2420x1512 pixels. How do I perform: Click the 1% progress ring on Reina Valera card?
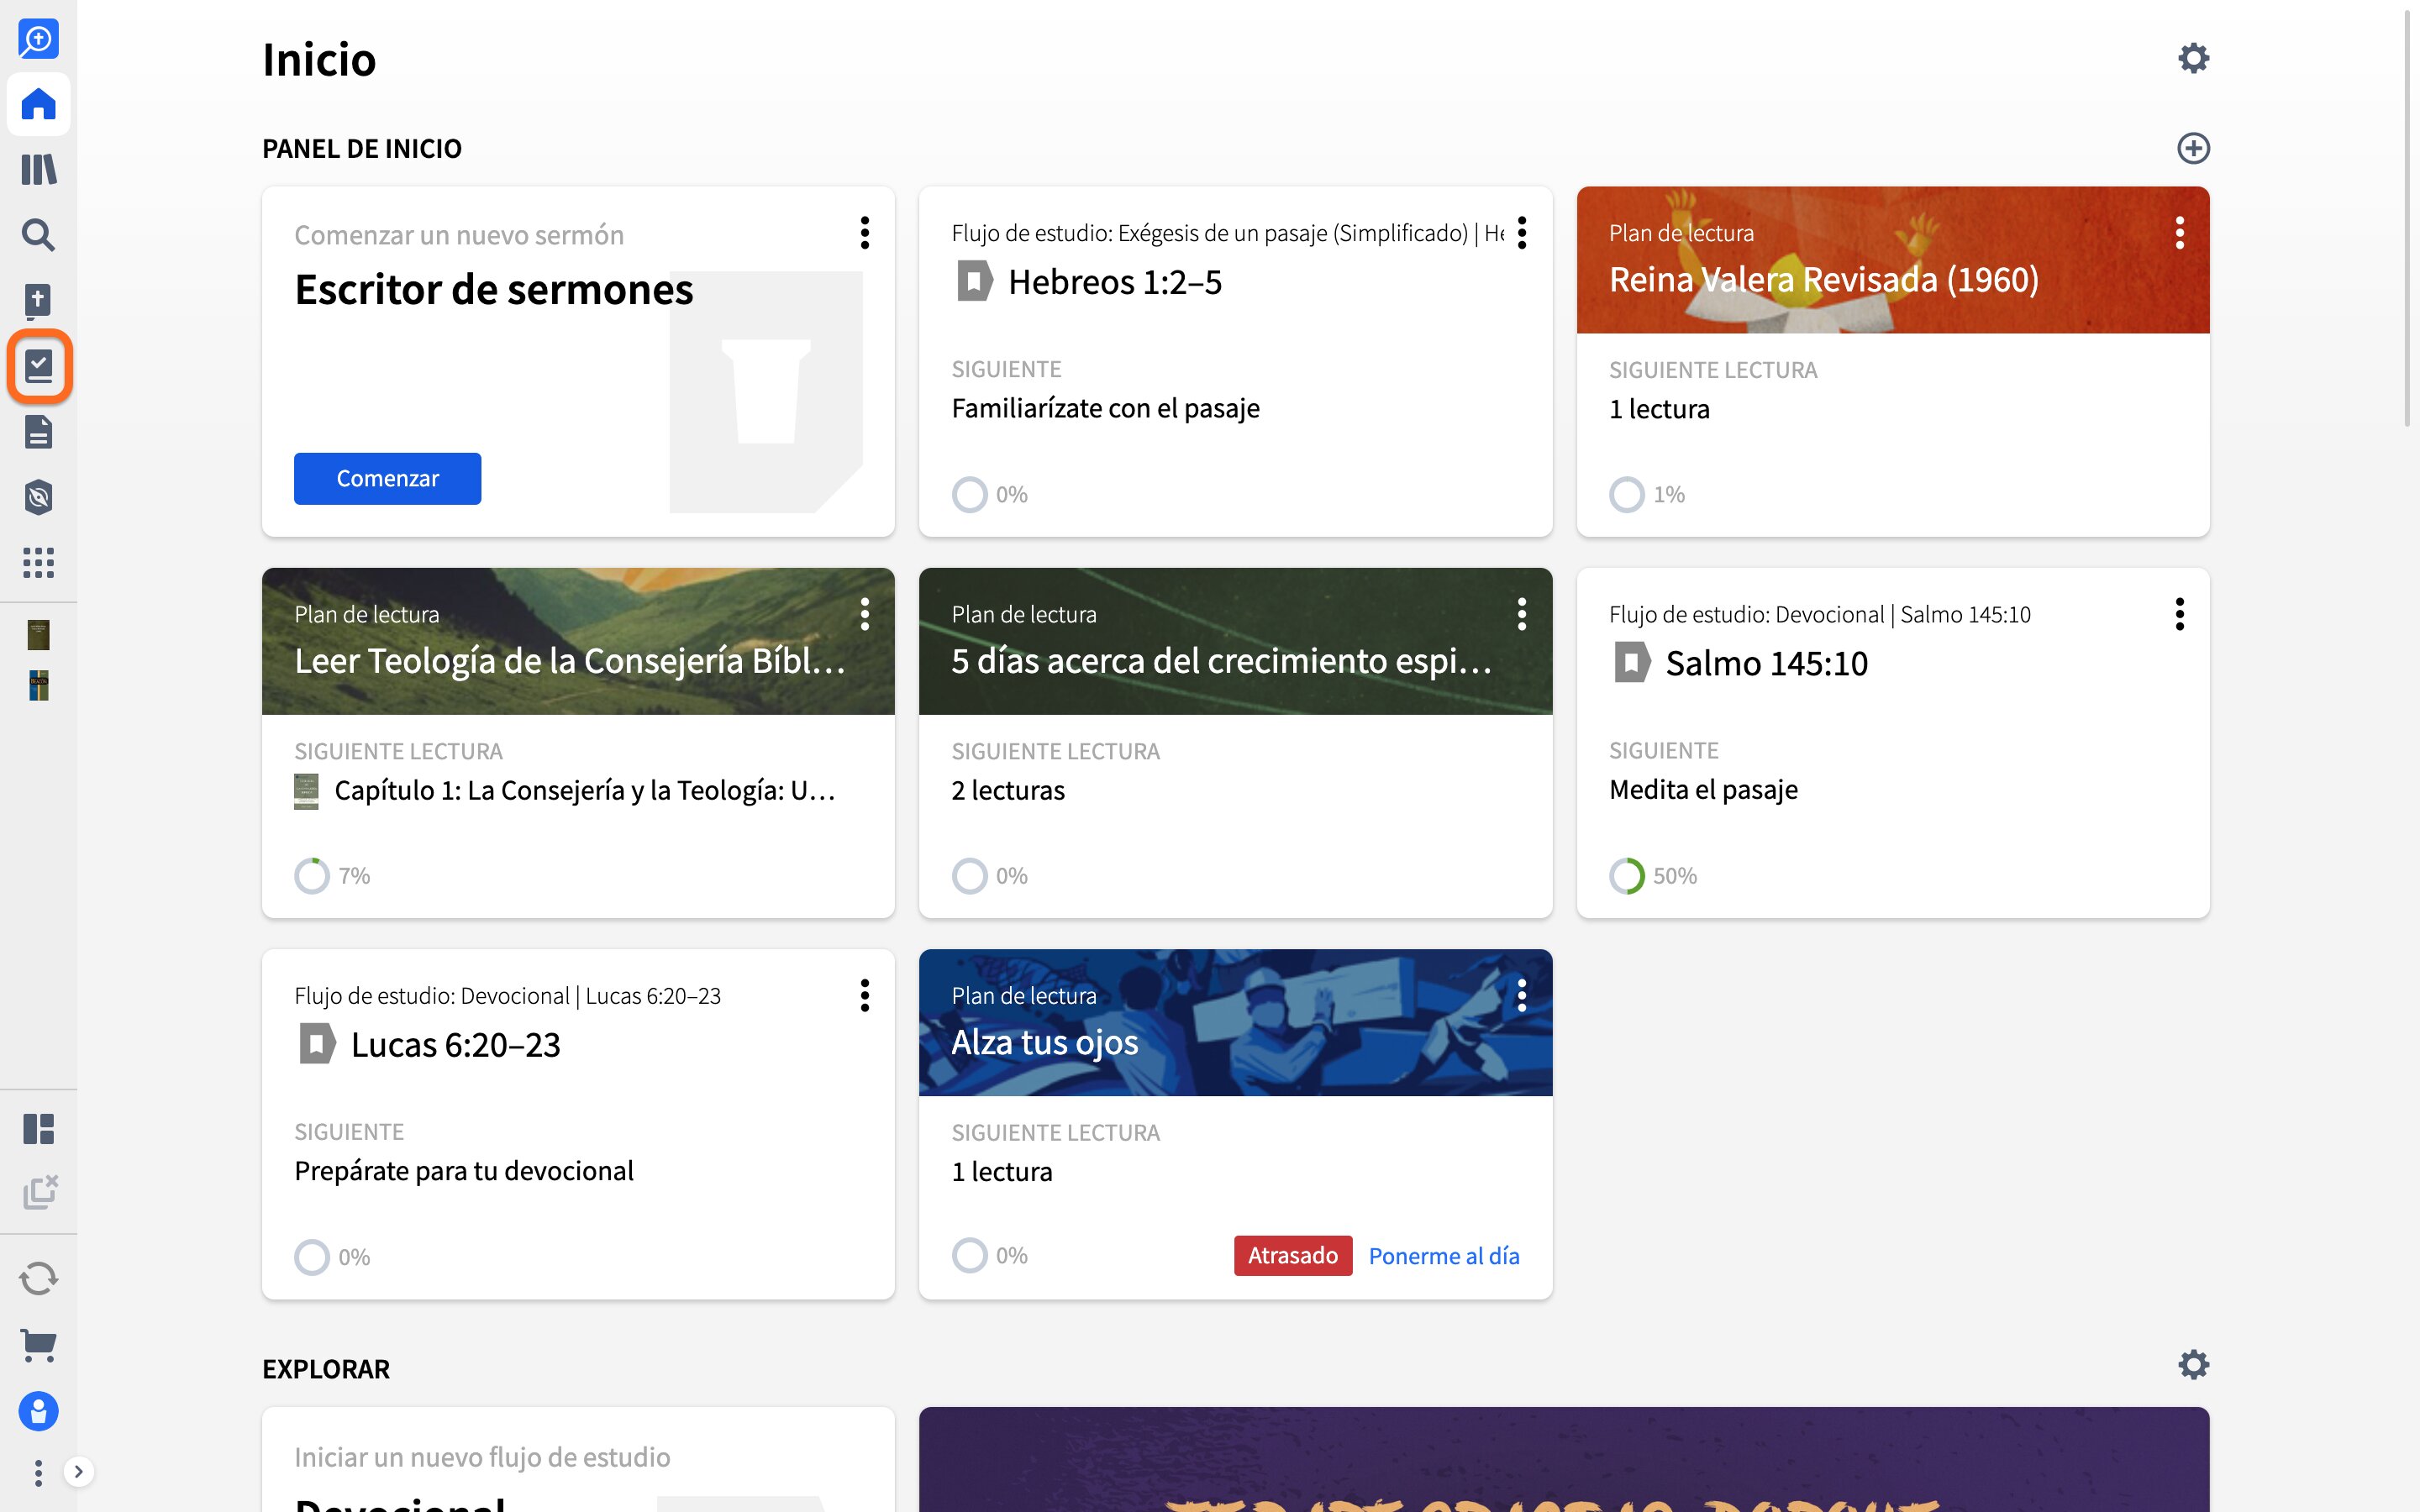[x=1626, y=494]
